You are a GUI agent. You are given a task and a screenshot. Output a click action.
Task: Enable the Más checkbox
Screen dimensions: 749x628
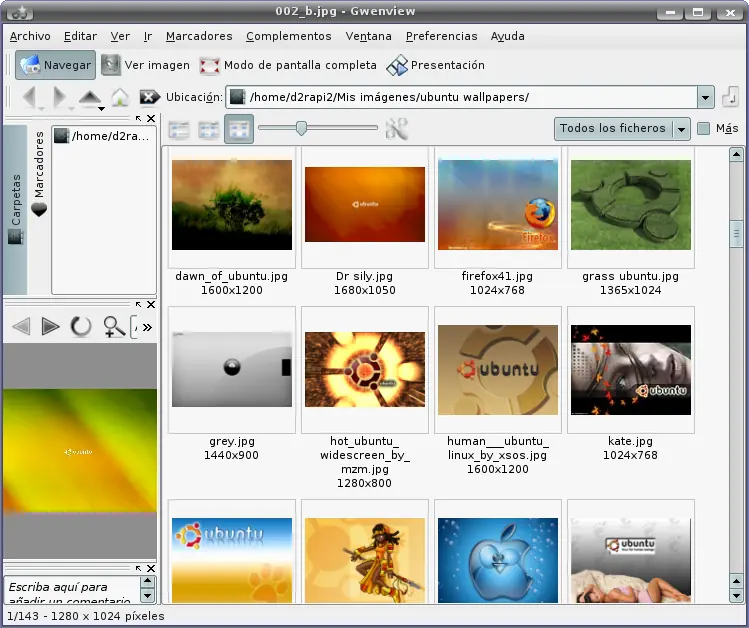pyautogui.click(x=704, y=128)
